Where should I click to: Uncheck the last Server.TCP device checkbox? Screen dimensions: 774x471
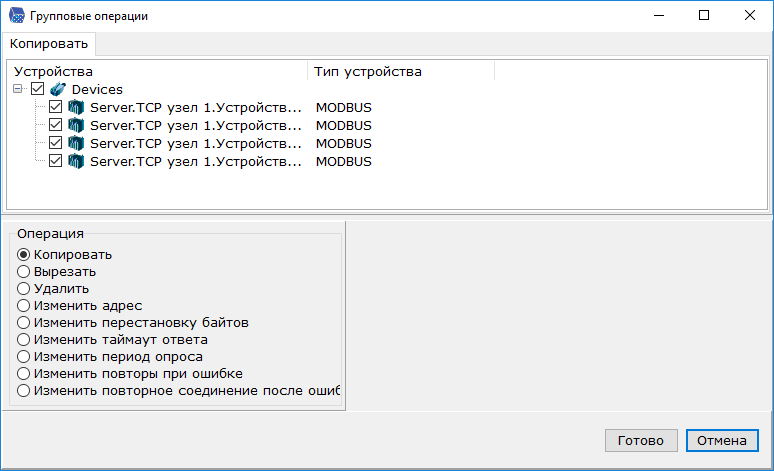click(55, 161)
